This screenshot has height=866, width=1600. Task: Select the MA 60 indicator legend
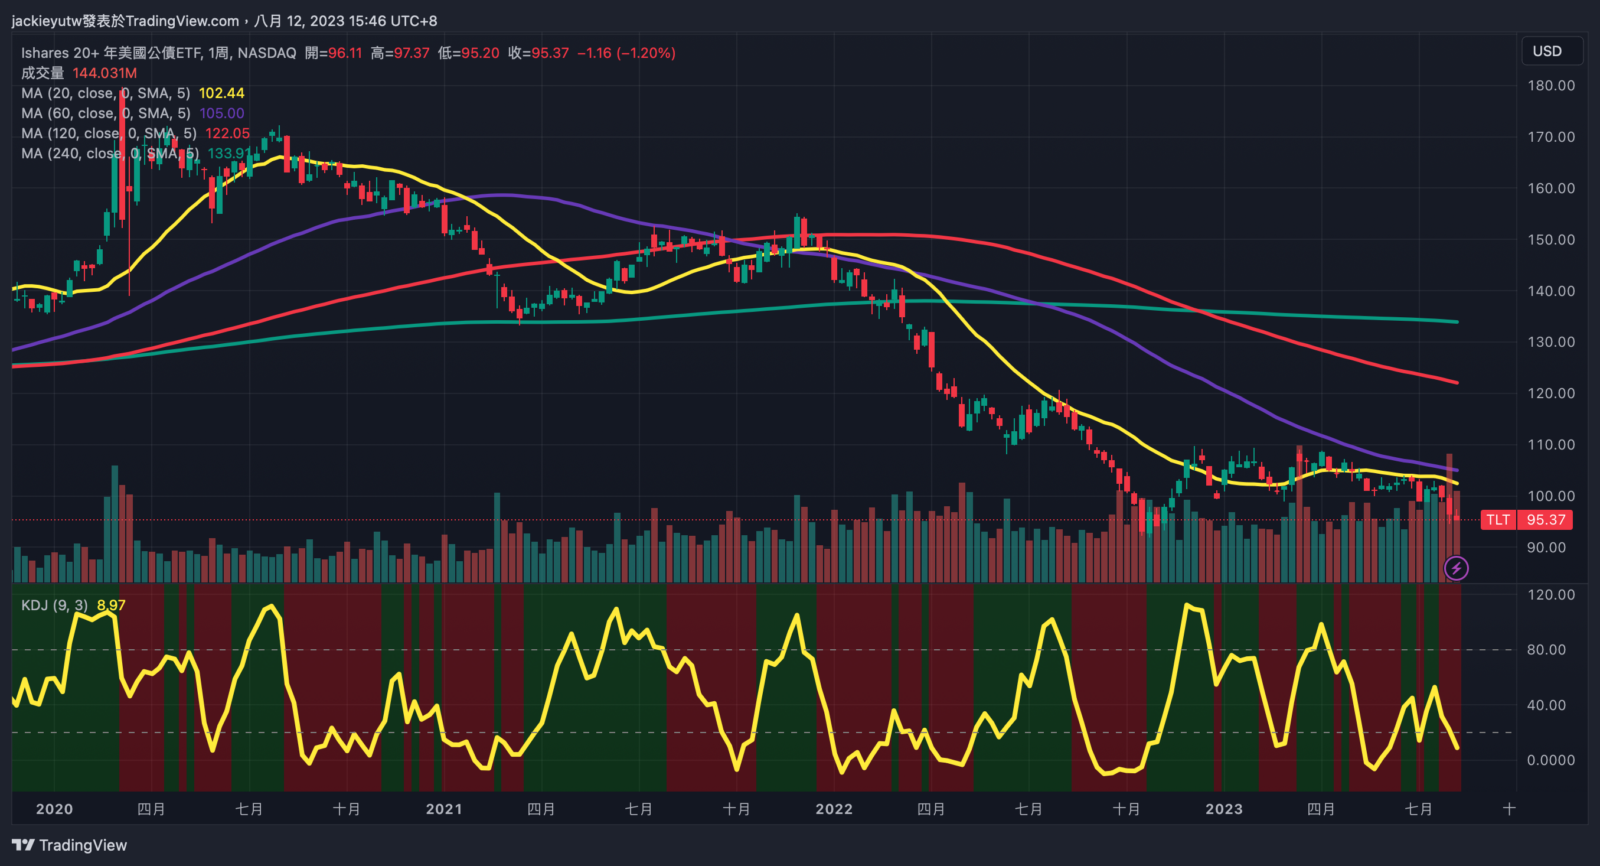tap(105, 113)
